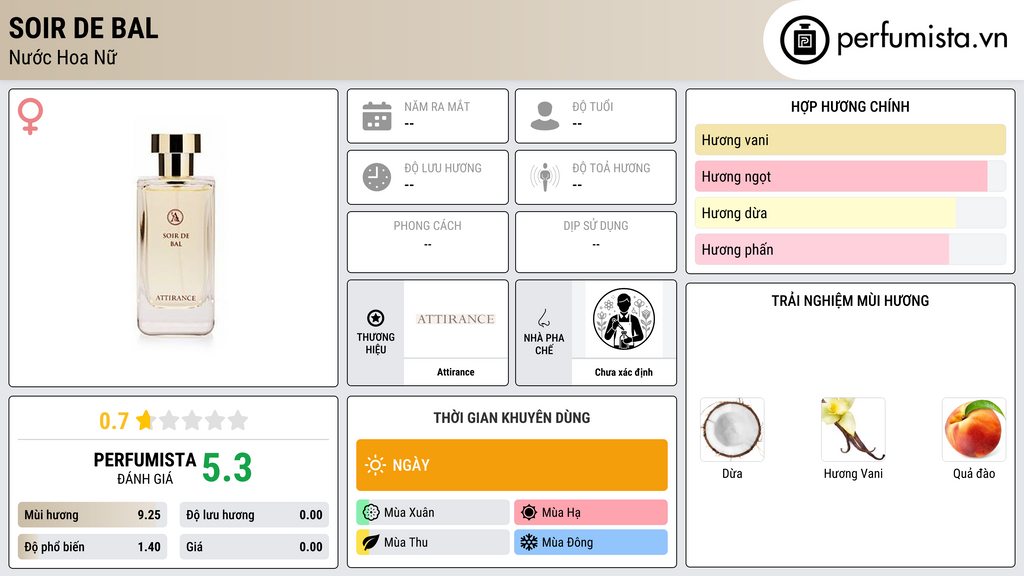The width and height of the screenshot is (1024, 576).
Task: Click the orange Ngày time-of-day bar
Action: (512, 465)
